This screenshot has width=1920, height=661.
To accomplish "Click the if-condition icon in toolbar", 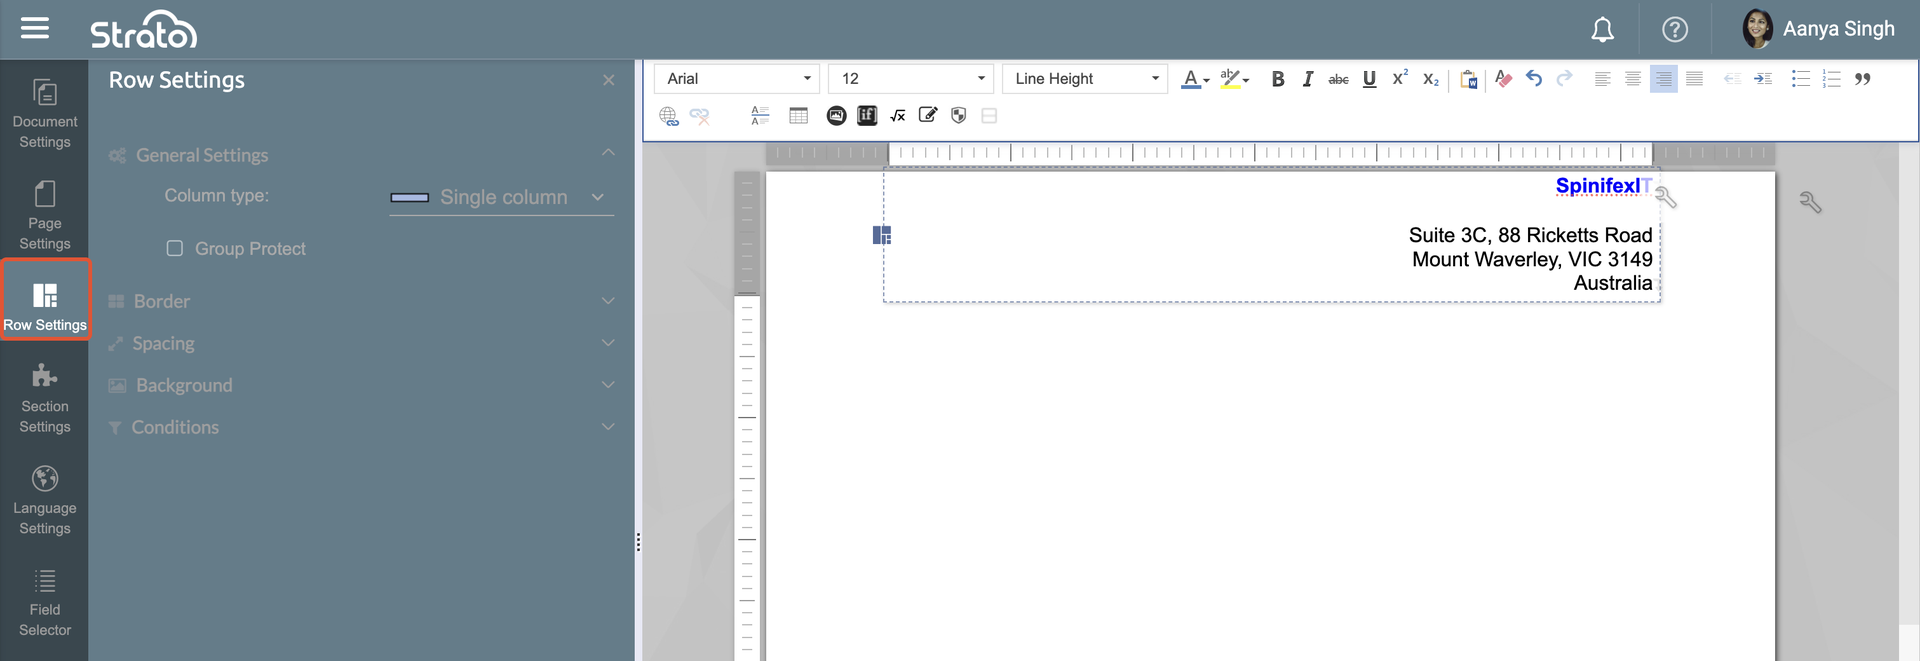I will pos(867,116).
